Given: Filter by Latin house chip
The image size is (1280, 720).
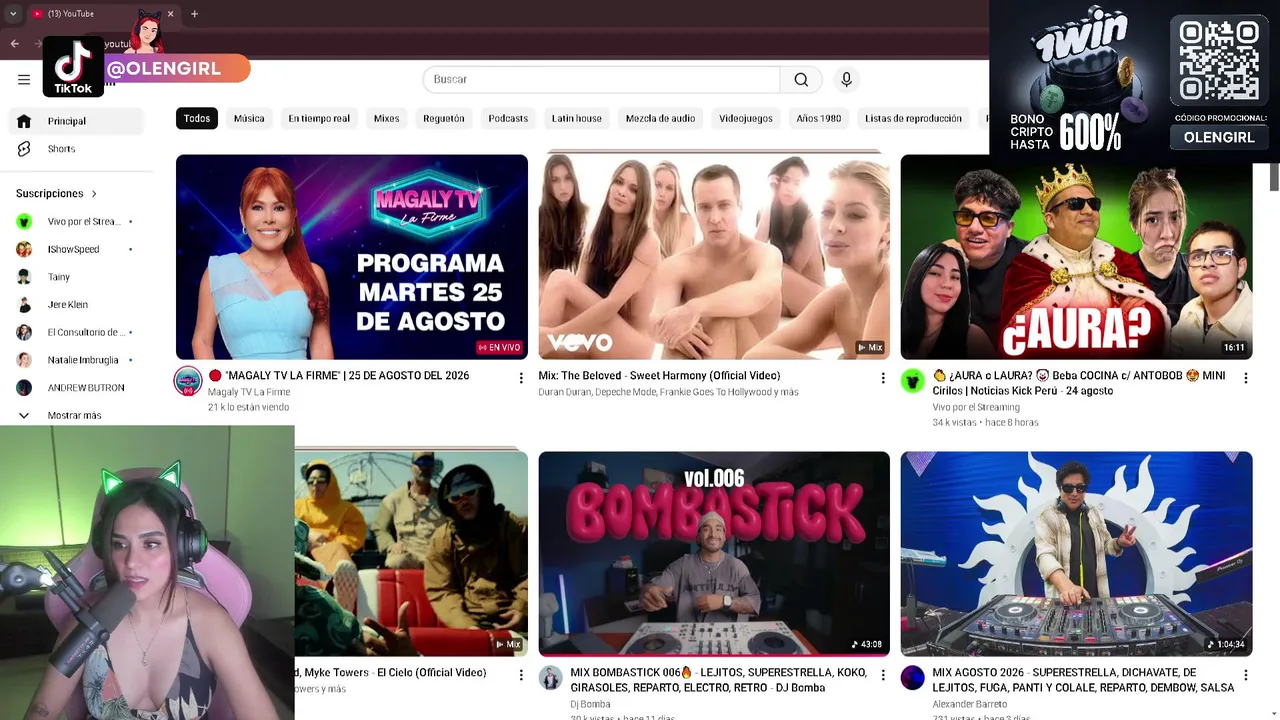Looking at the screenshot, I should 577,119.
